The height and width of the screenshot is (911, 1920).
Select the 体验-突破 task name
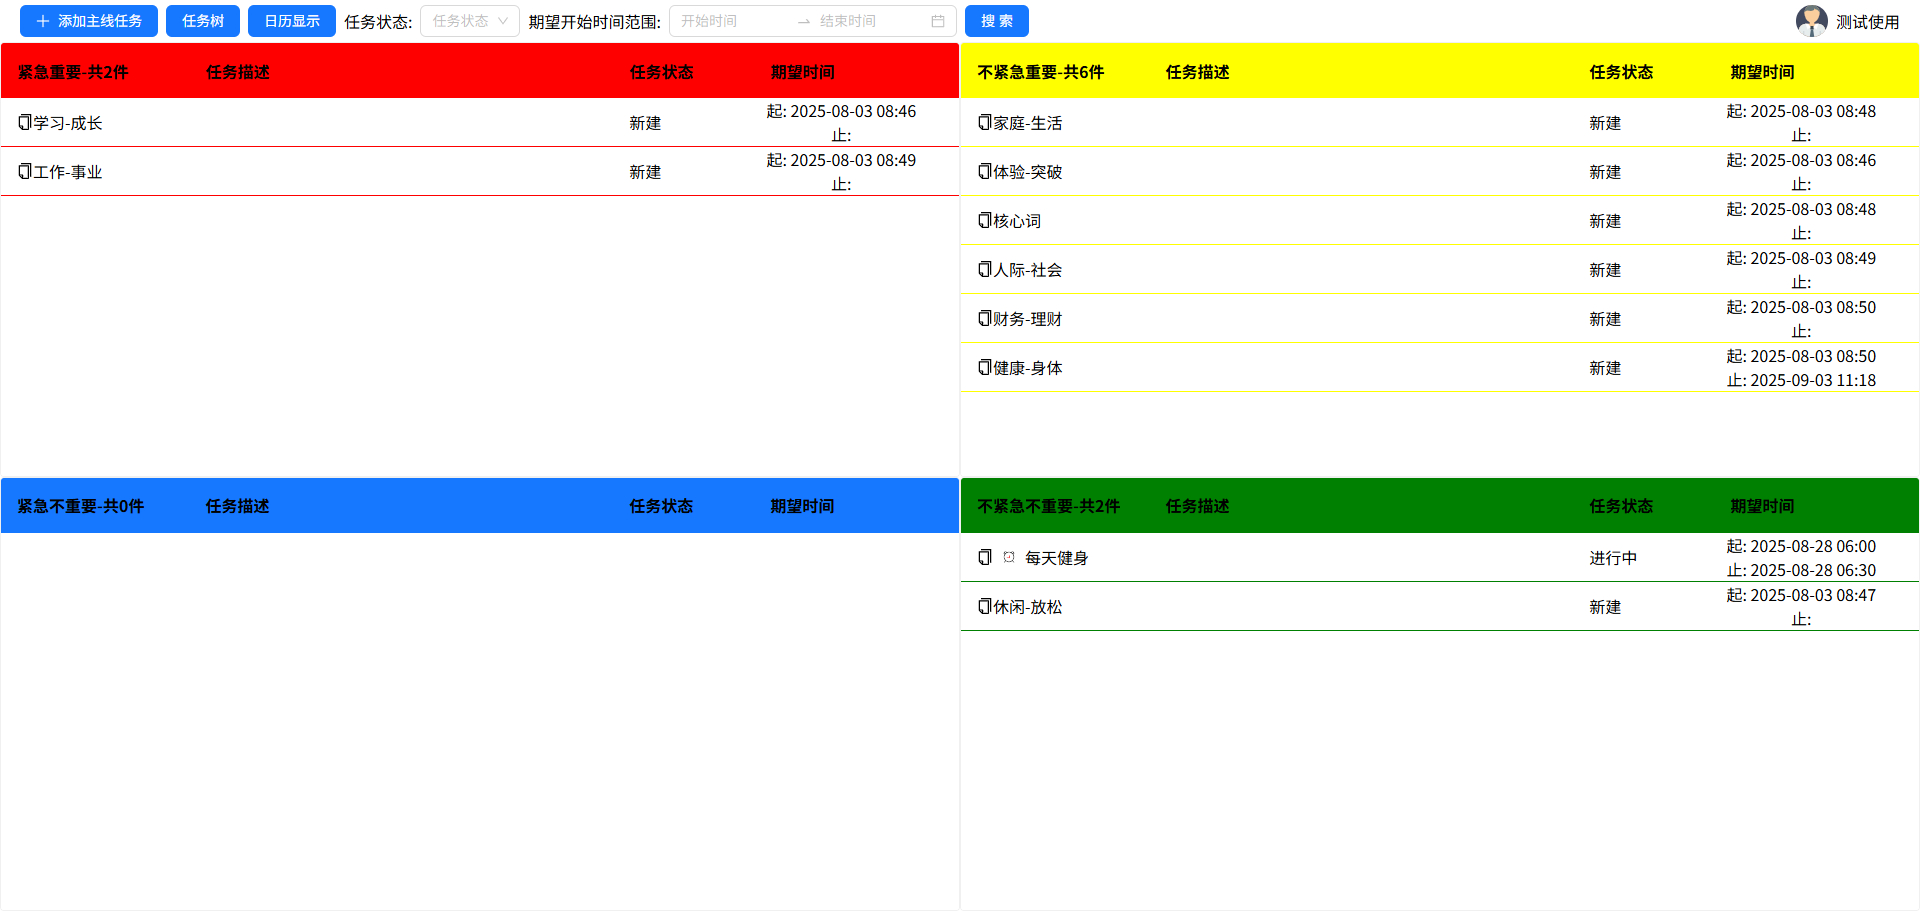coord(1028,172)
